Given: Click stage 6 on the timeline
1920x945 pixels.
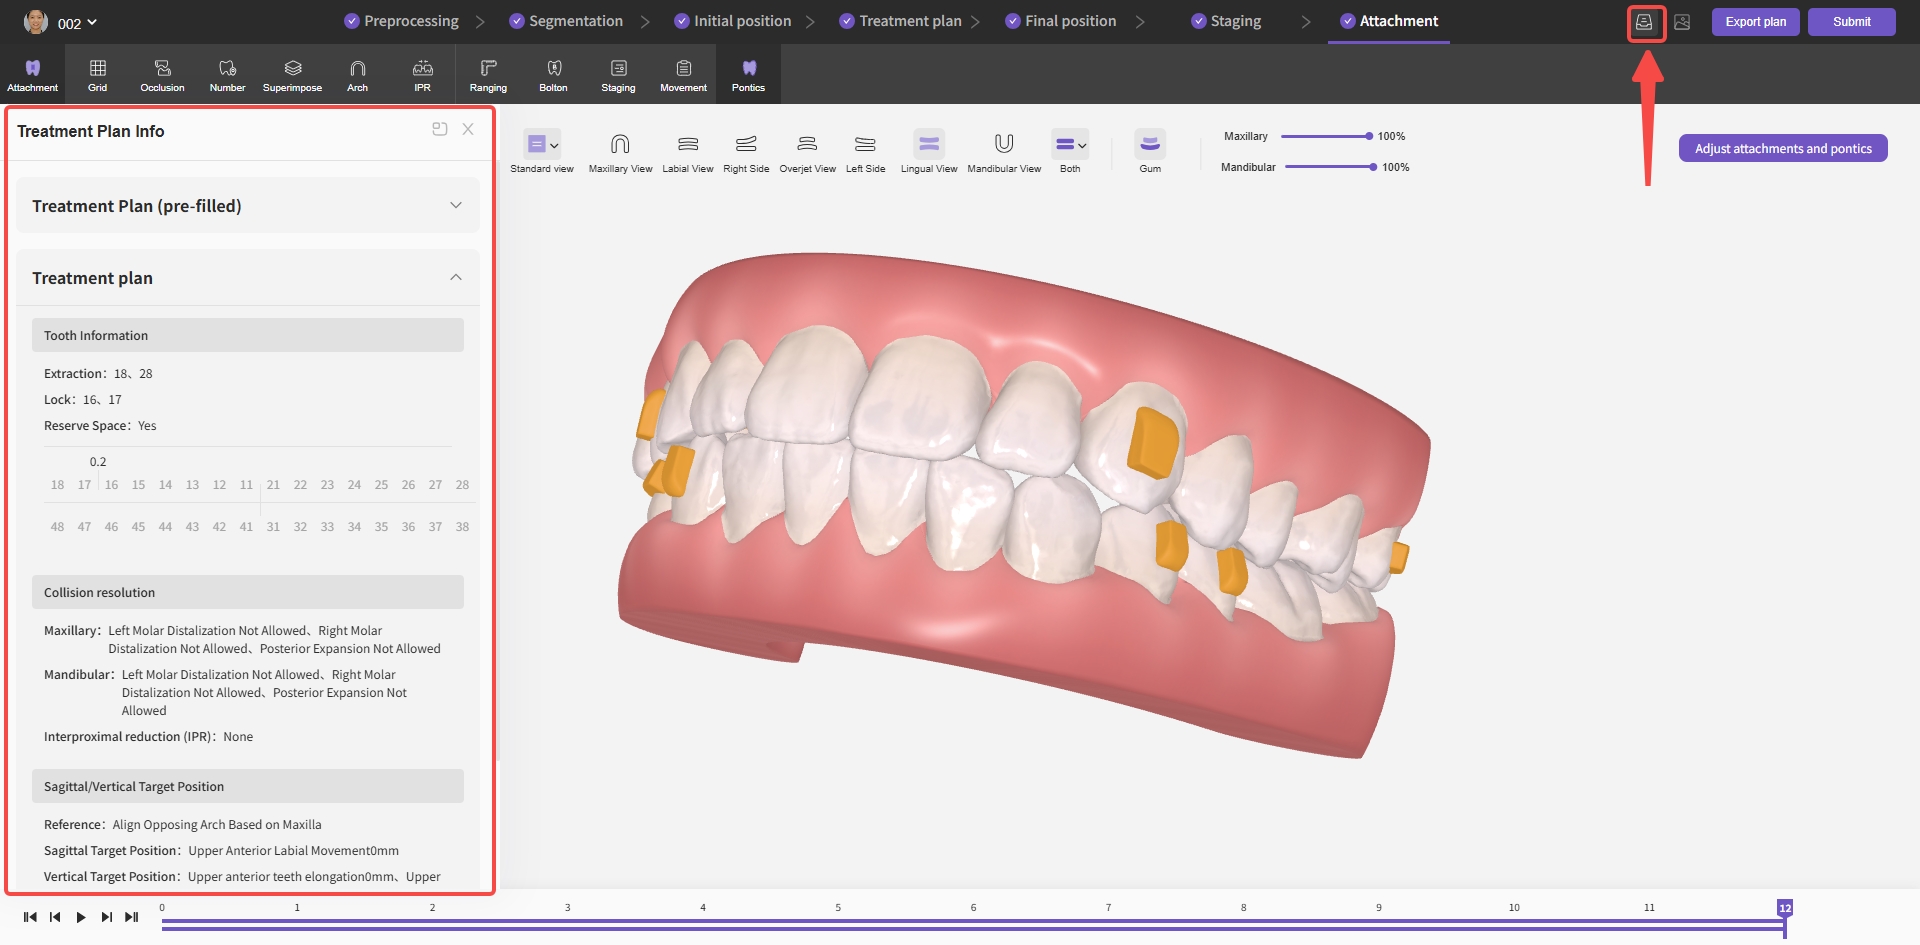Looking at the screenshot, I should click(x=973, y=908).
